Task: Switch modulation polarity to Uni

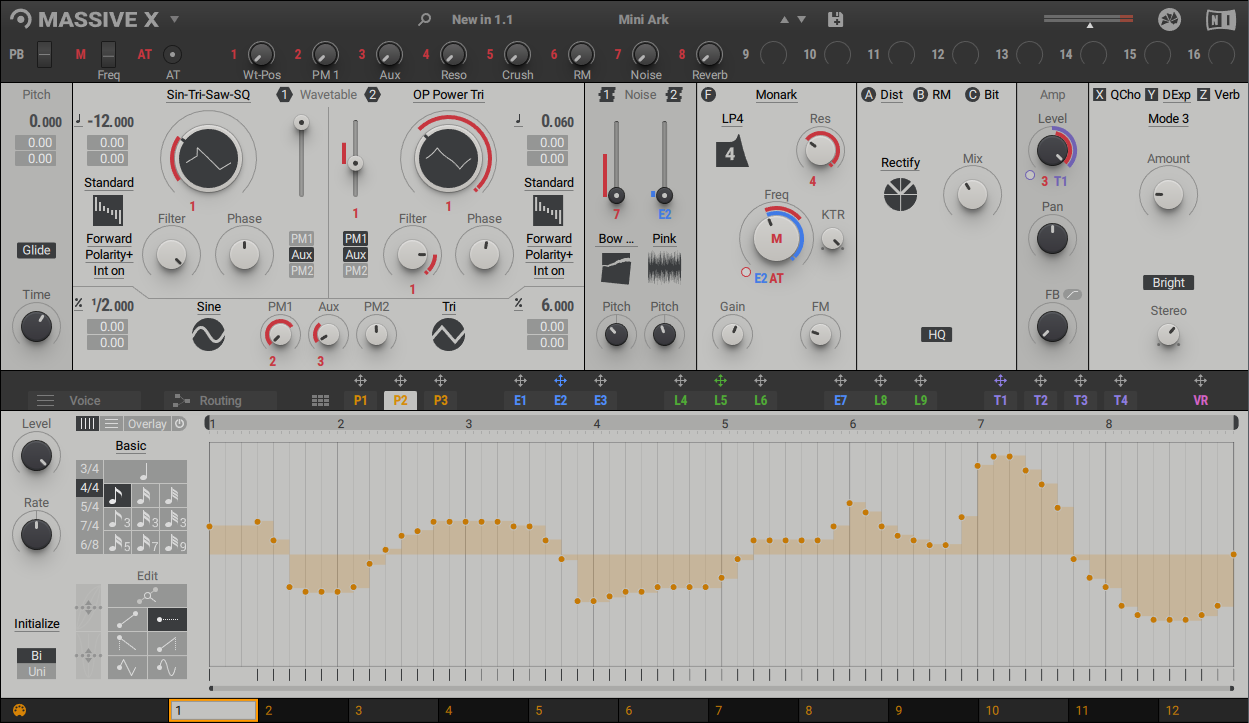Action: (x=36, y=672)
